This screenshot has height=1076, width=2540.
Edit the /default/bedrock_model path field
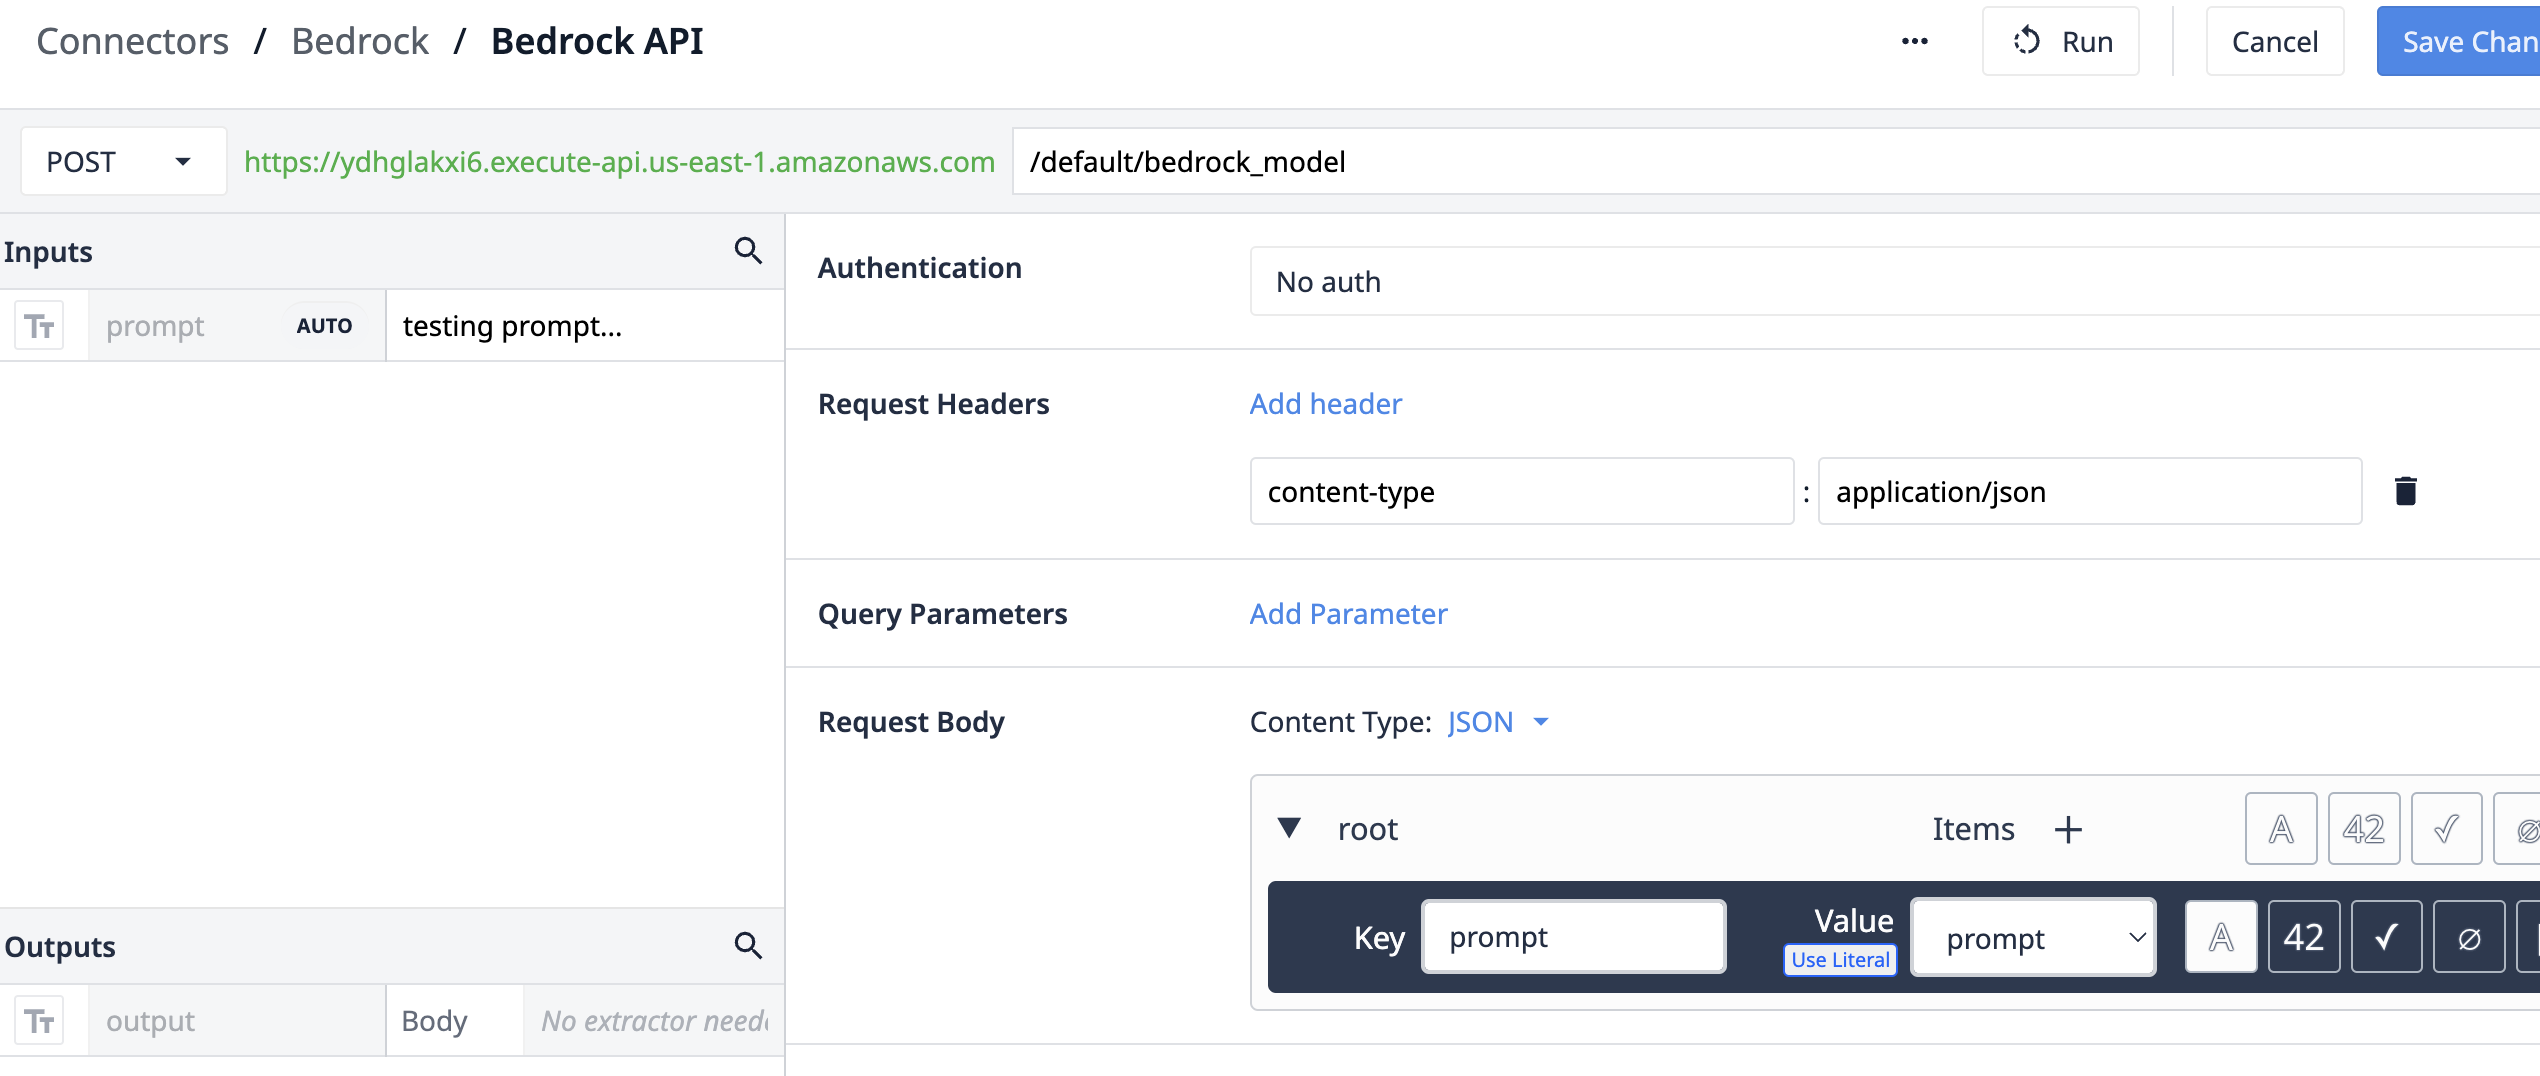[1776, 161]
